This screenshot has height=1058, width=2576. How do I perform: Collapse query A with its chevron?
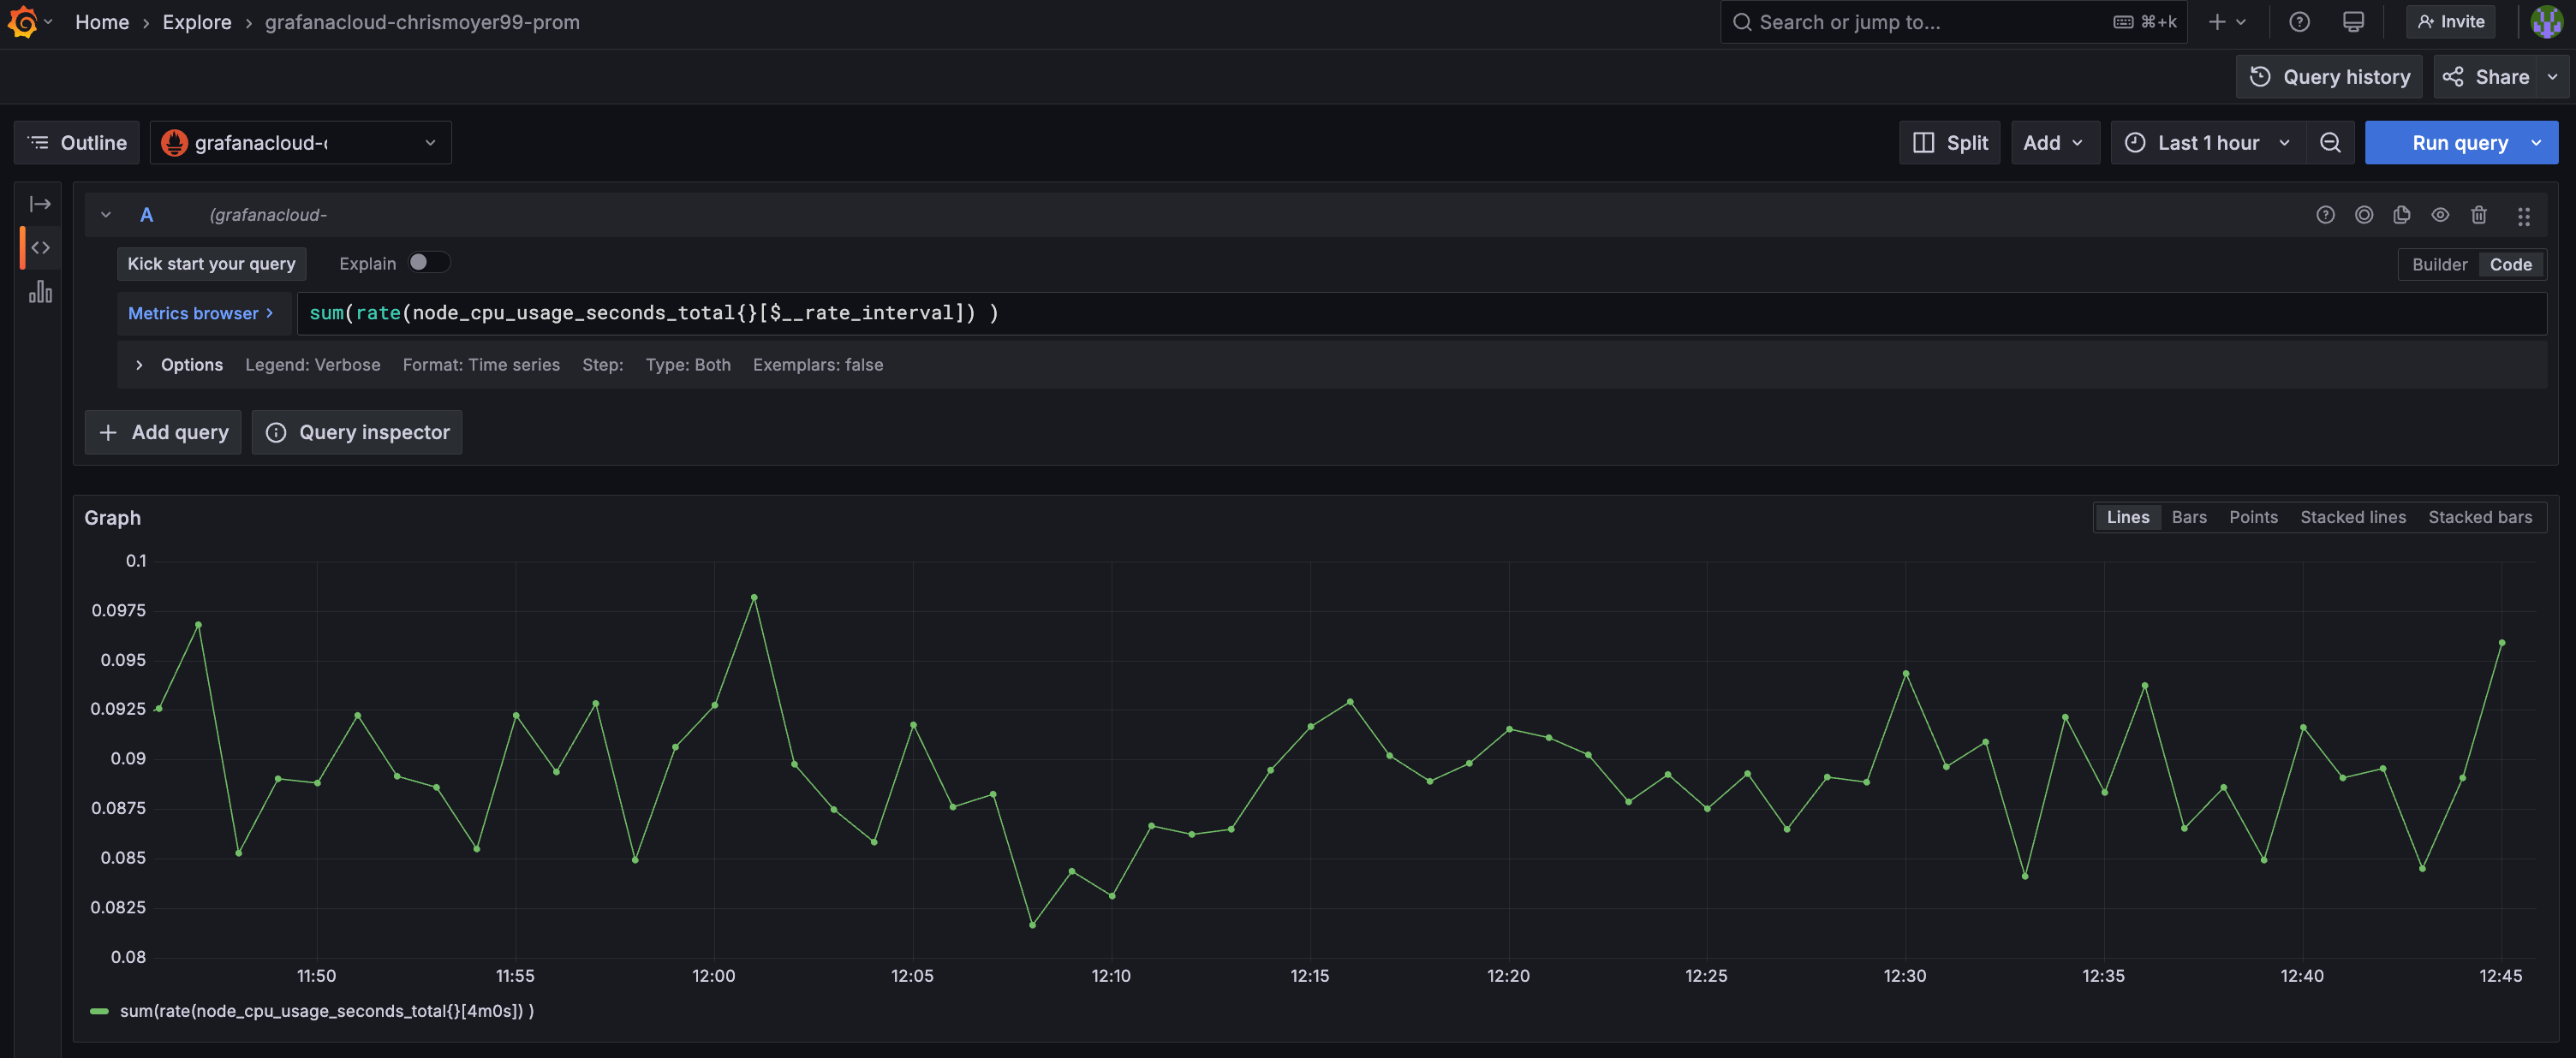coord(105,214)
